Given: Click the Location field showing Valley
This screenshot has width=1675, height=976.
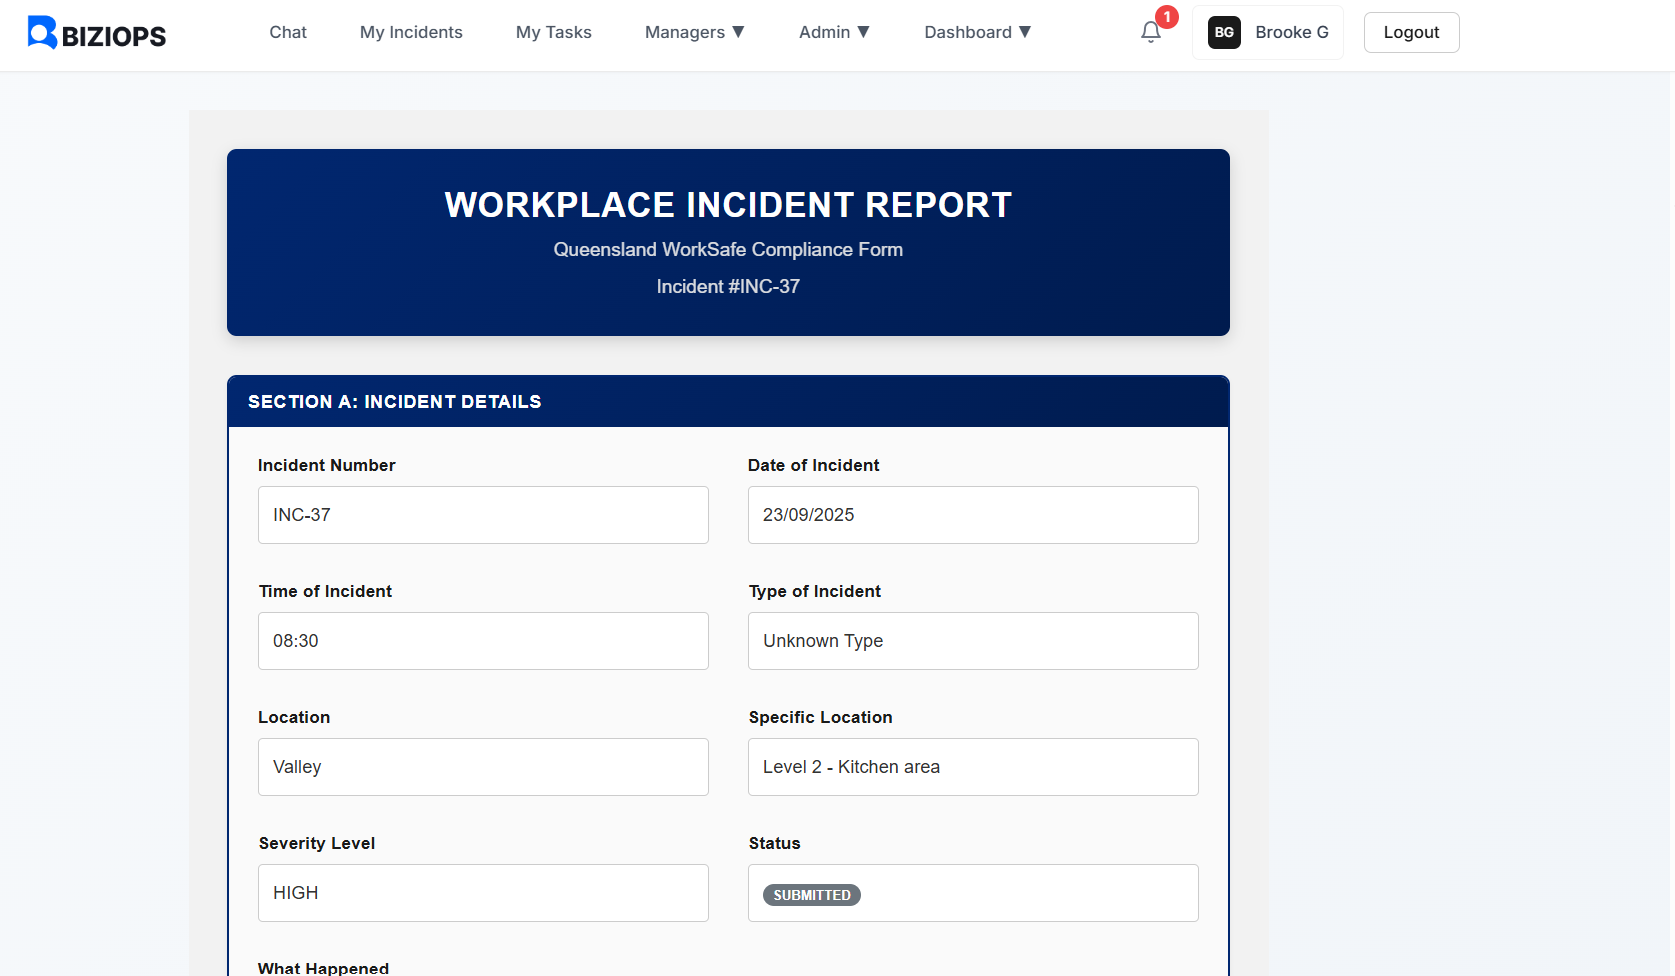Looking at the screenshot, I should [483, 767].
